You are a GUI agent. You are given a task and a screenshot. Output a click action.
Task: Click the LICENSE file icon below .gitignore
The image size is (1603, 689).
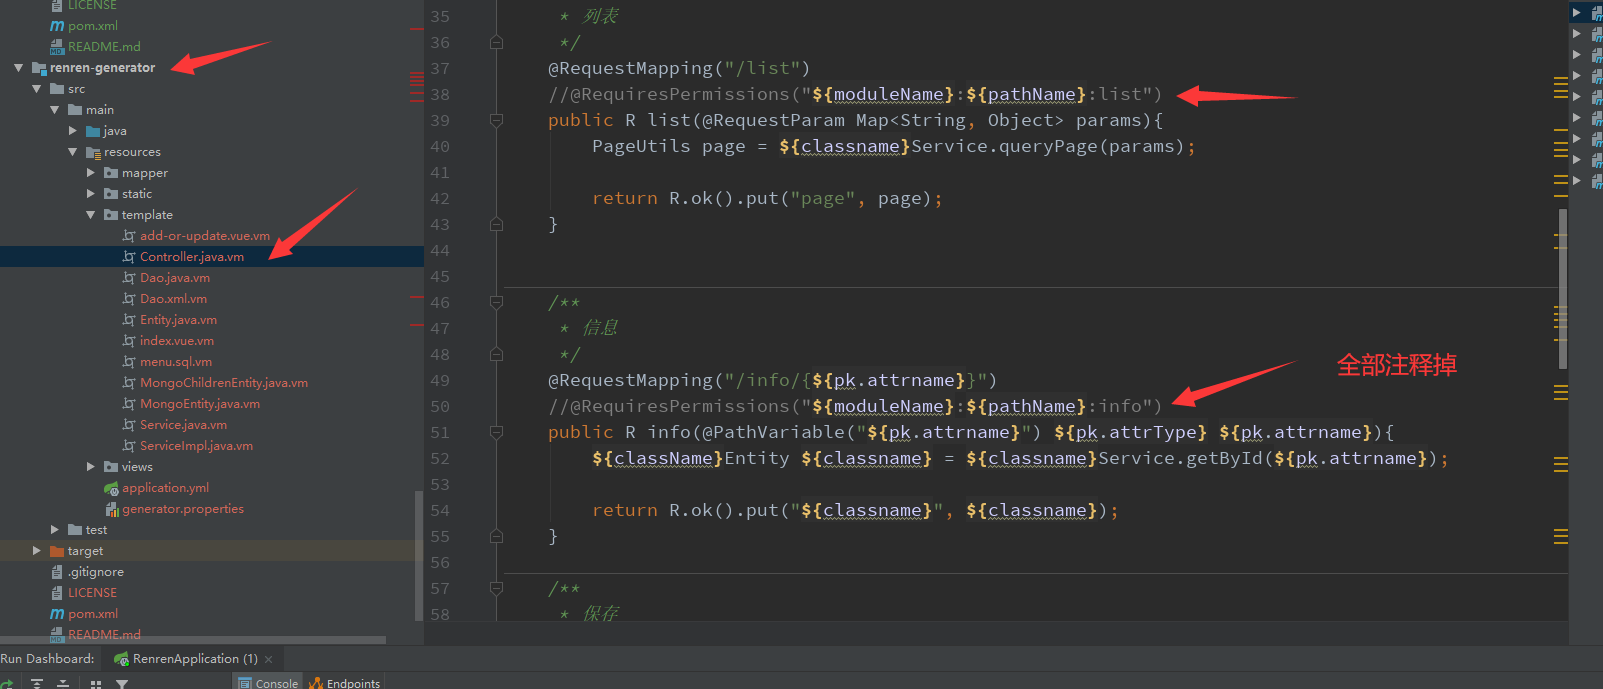point(57,593)
